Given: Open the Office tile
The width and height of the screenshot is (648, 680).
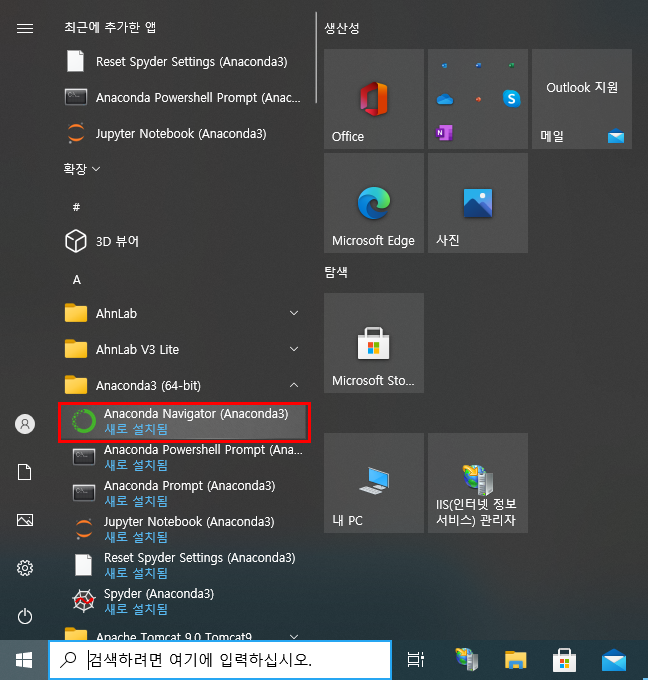Looking at the screenshot, I should pos(374,99).
